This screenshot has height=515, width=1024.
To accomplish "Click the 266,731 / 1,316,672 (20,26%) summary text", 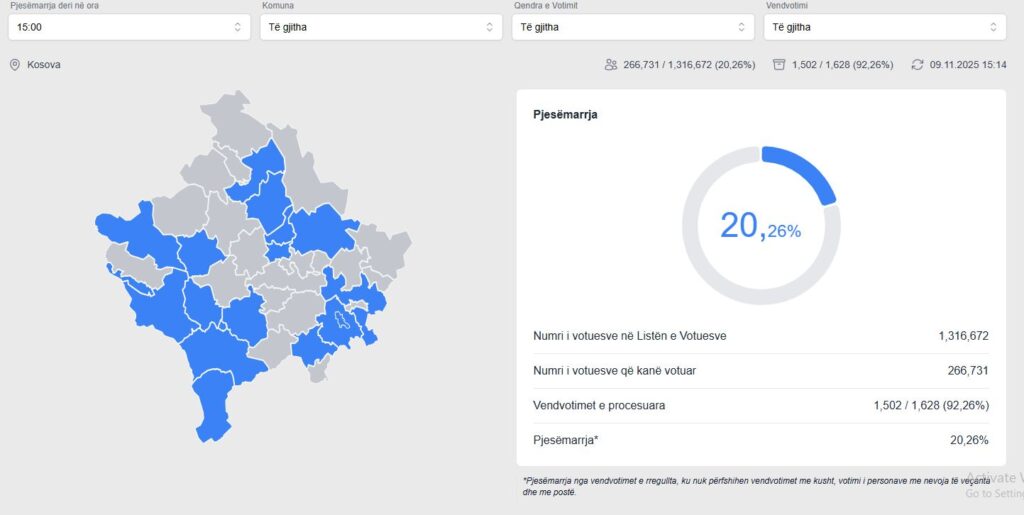I will 691,65.
